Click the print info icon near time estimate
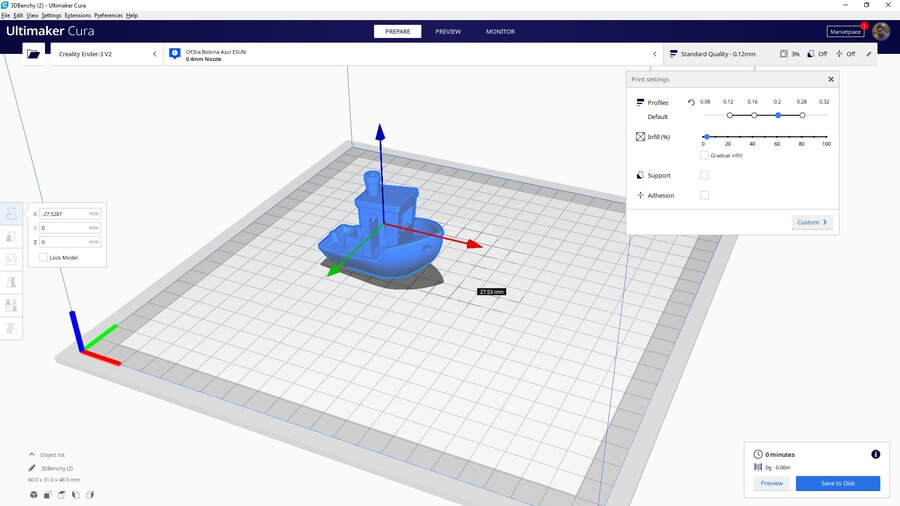Viewport: 900px width, 506px height. (x=875, y=454)
